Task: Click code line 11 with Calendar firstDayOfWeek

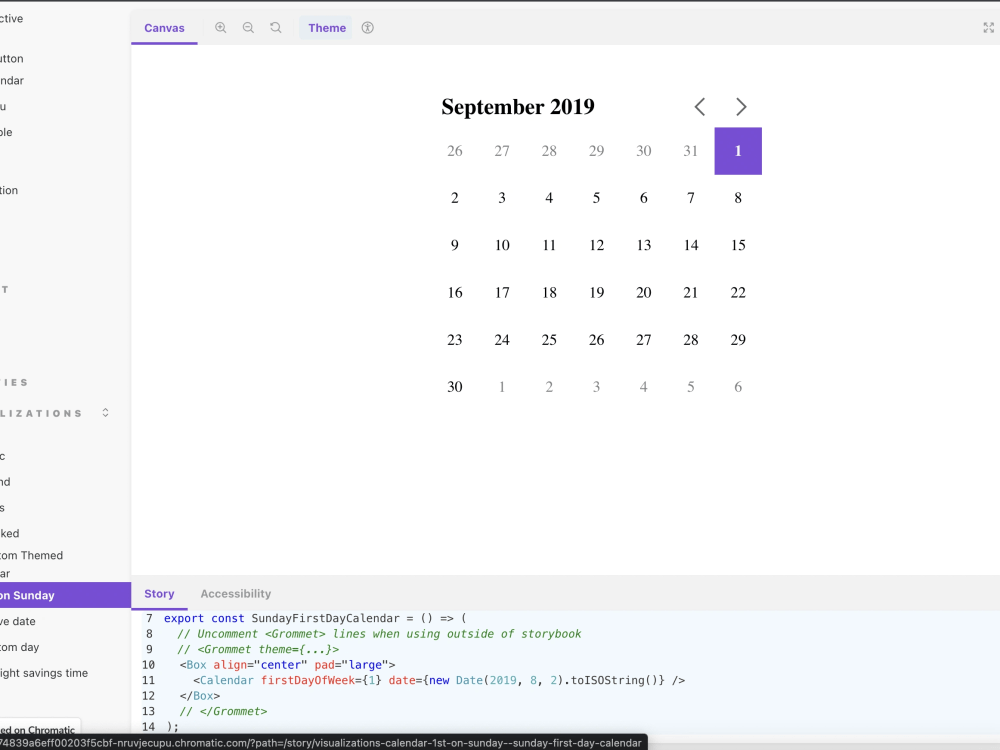Action: click(439, 680)
